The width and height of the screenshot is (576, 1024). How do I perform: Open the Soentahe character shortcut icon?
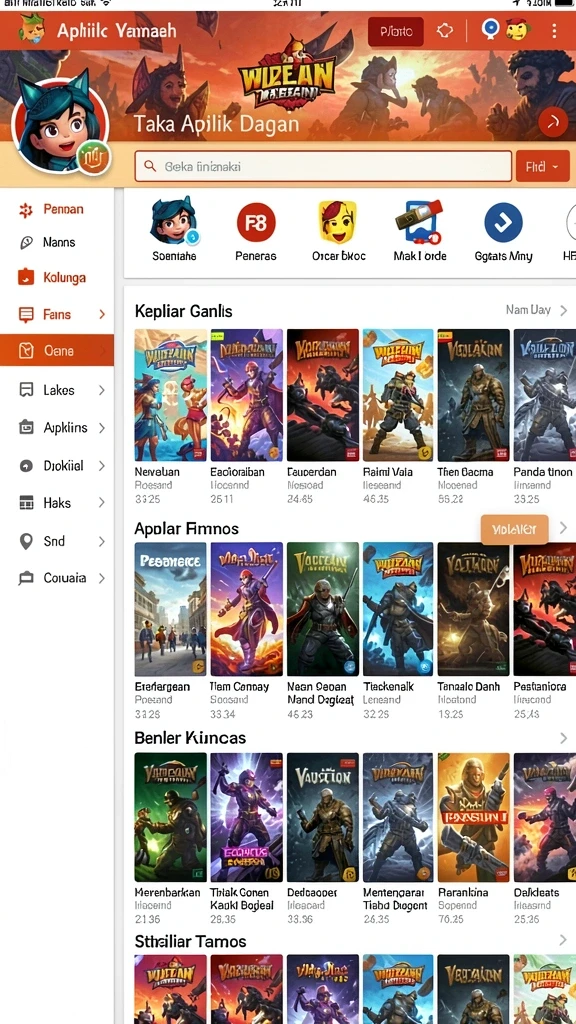[174, 221]
